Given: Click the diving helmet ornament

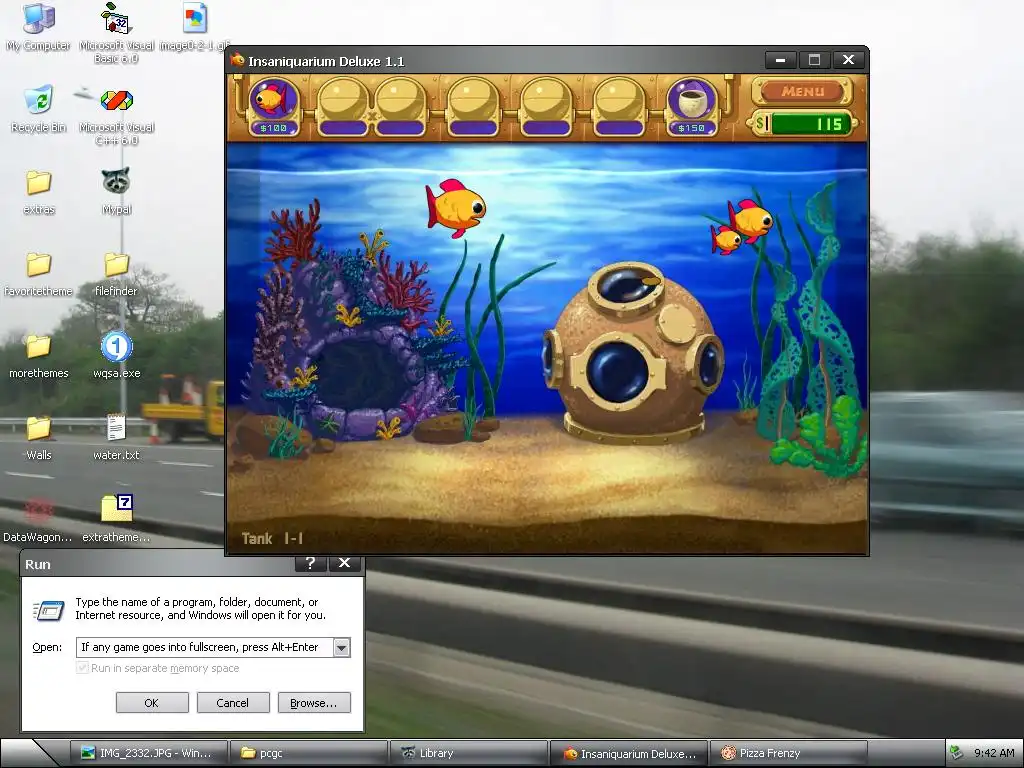Looking at the screenshot, I should point(633,351).
